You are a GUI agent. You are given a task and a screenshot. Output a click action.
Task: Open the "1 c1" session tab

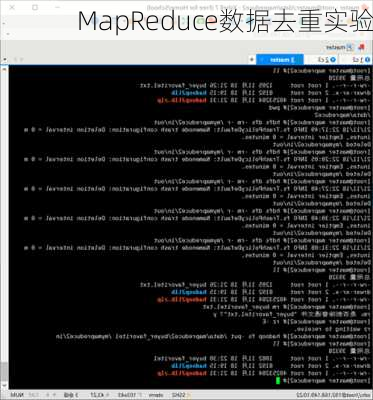[x=357, y=60]
